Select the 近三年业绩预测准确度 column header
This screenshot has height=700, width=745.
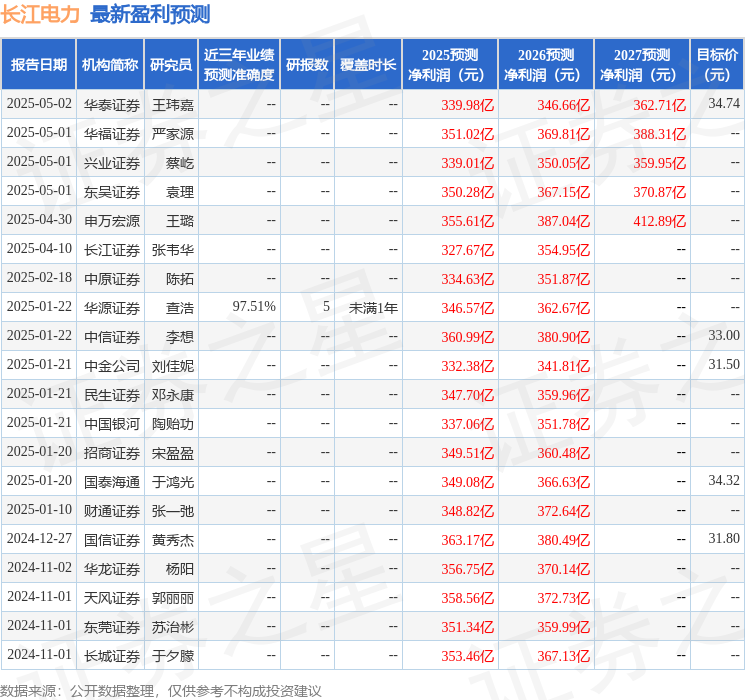click(x=239, y=65)
